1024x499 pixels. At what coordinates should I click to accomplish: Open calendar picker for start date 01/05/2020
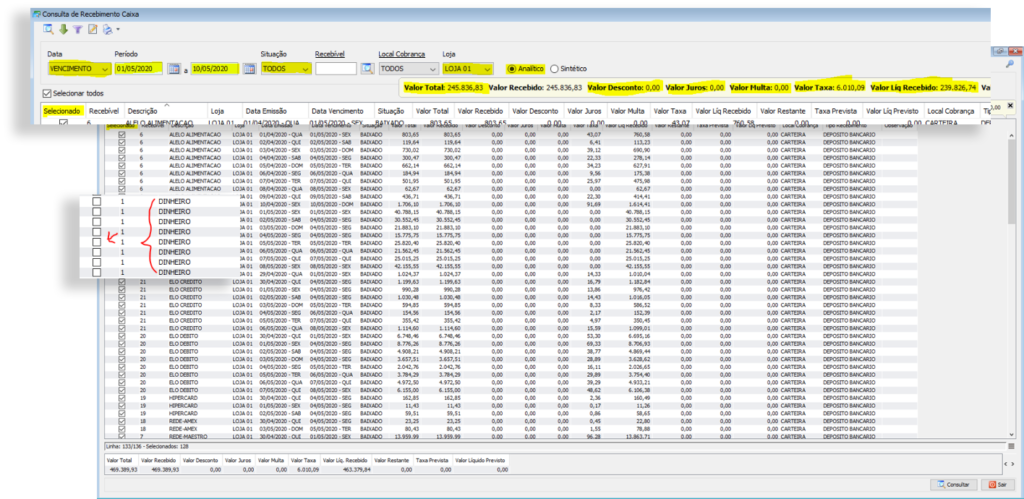point(173,69)
